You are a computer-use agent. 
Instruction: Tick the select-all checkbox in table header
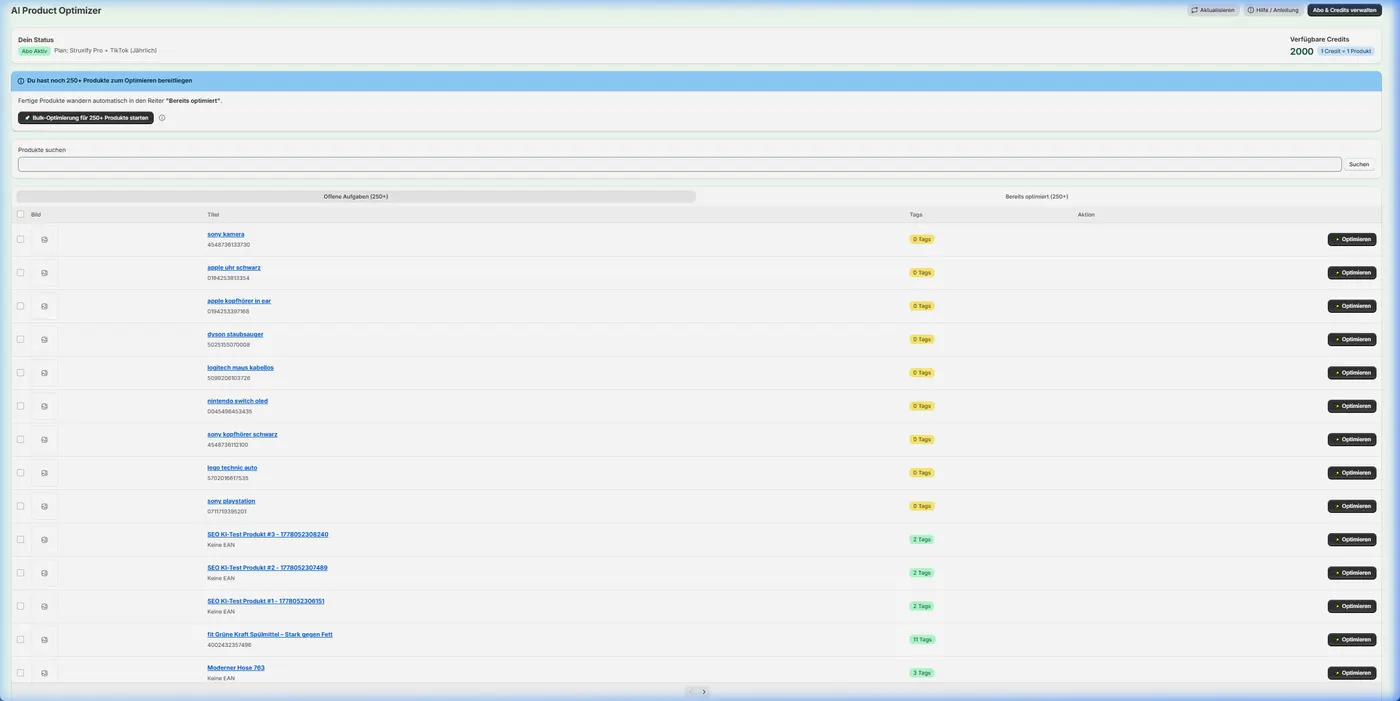20,214
